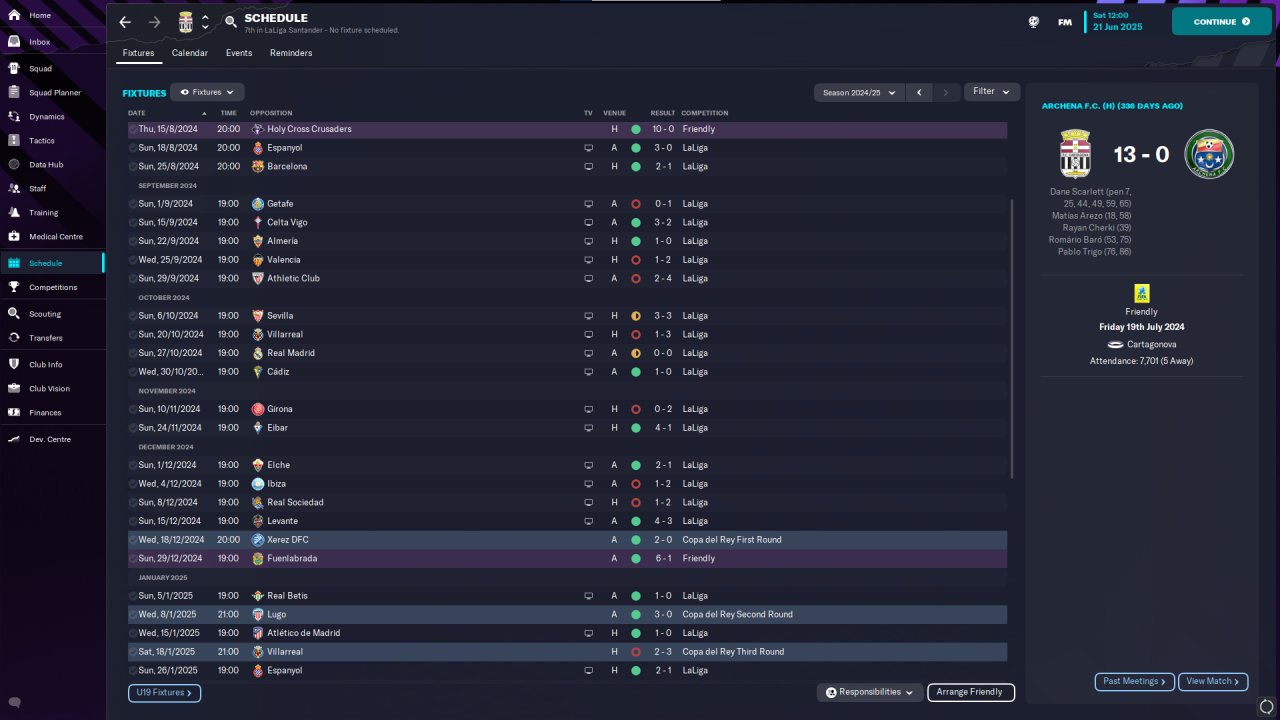Open the FM menu logo

[x=1065, y=22]
